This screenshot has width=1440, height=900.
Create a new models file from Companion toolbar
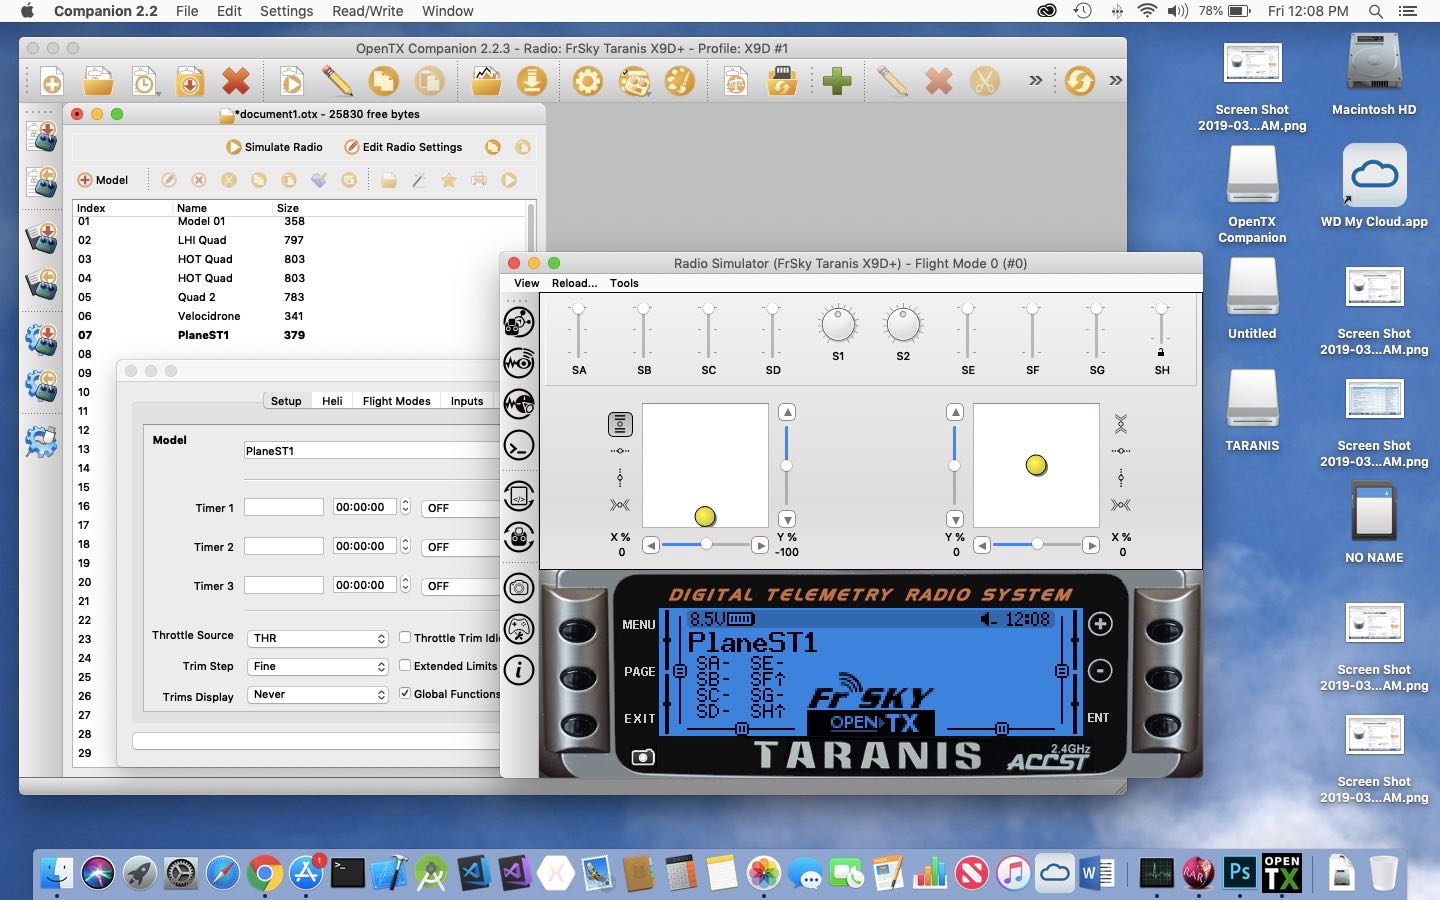(52, 82)
